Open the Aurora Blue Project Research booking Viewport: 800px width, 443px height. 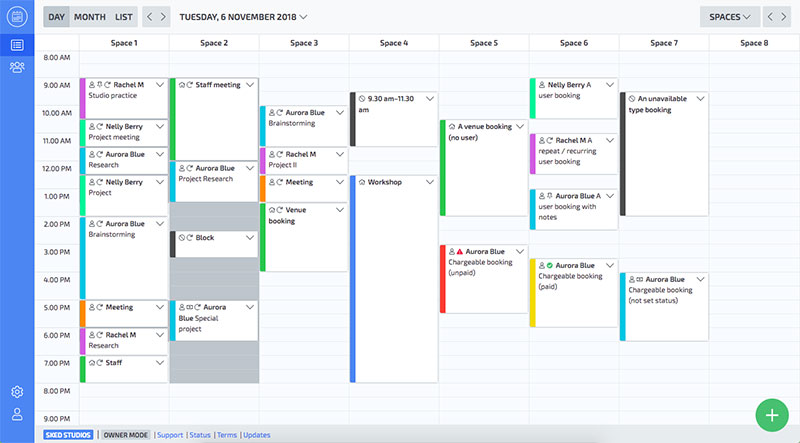point(214,181)
